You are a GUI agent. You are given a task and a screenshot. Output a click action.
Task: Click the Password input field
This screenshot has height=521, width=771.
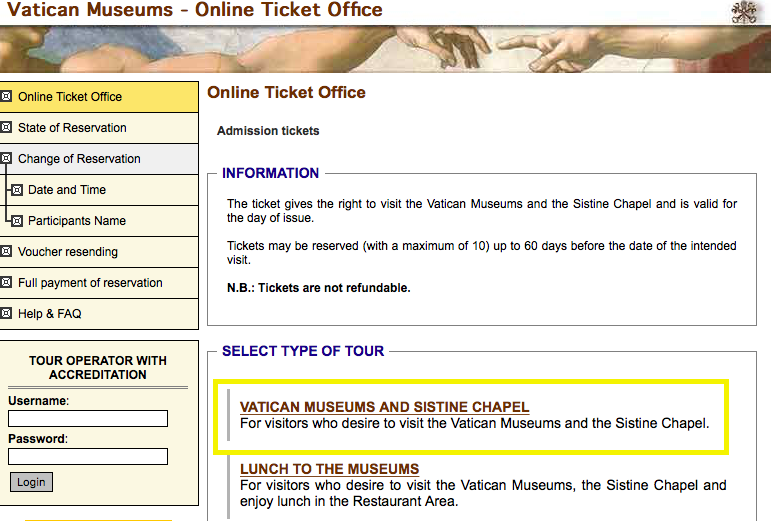pos(88,457)
